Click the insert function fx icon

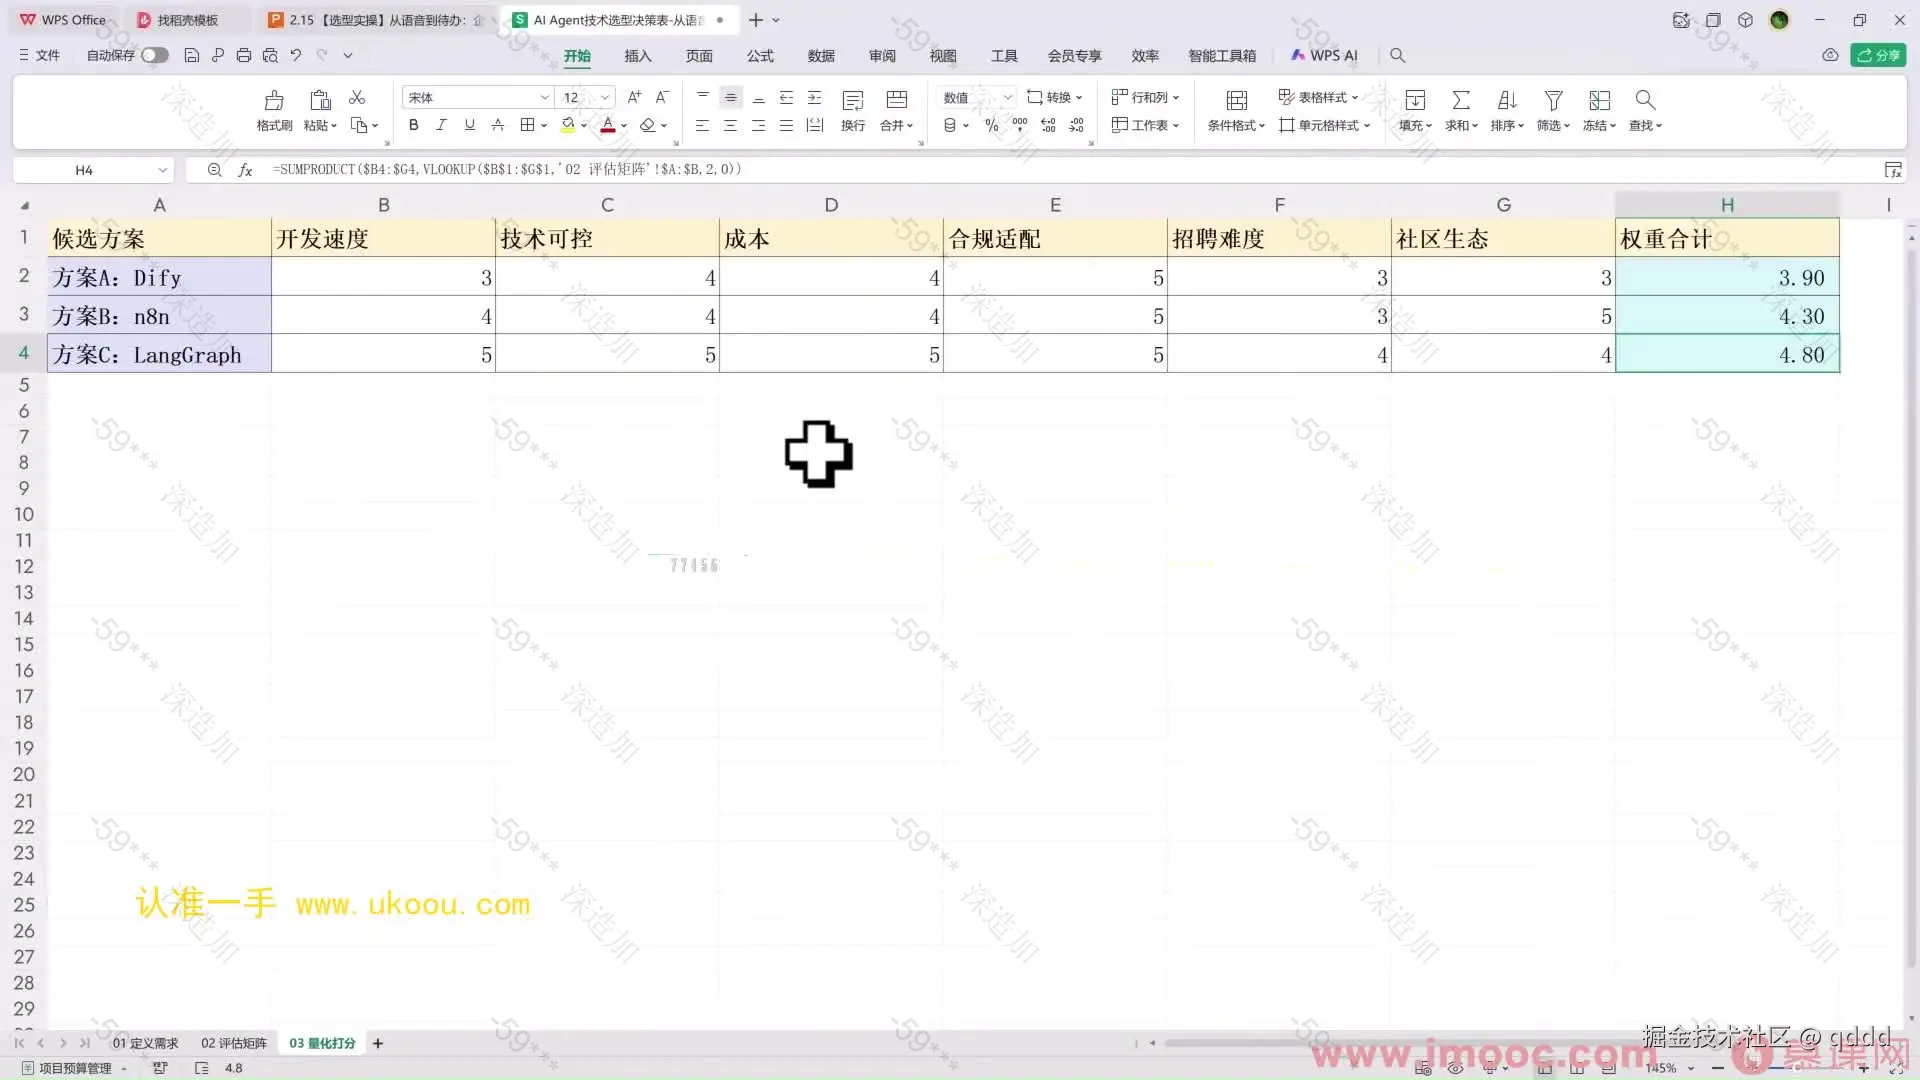click(x=245, y=170)
